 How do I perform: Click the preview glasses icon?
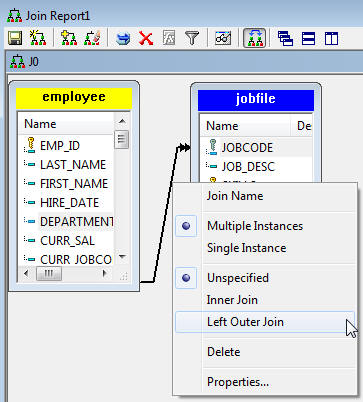point(223,38)
